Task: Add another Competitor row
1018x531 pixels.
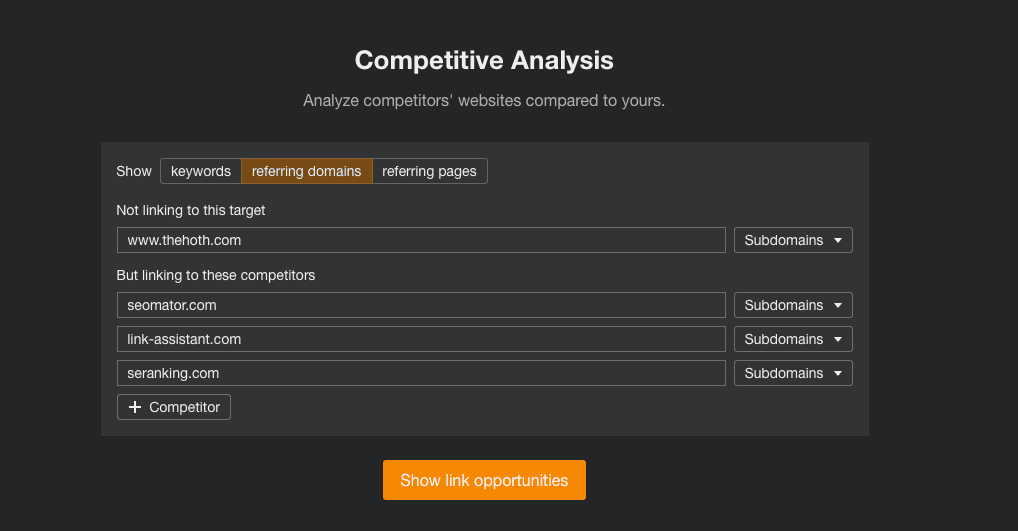Action: pos(174,407)
